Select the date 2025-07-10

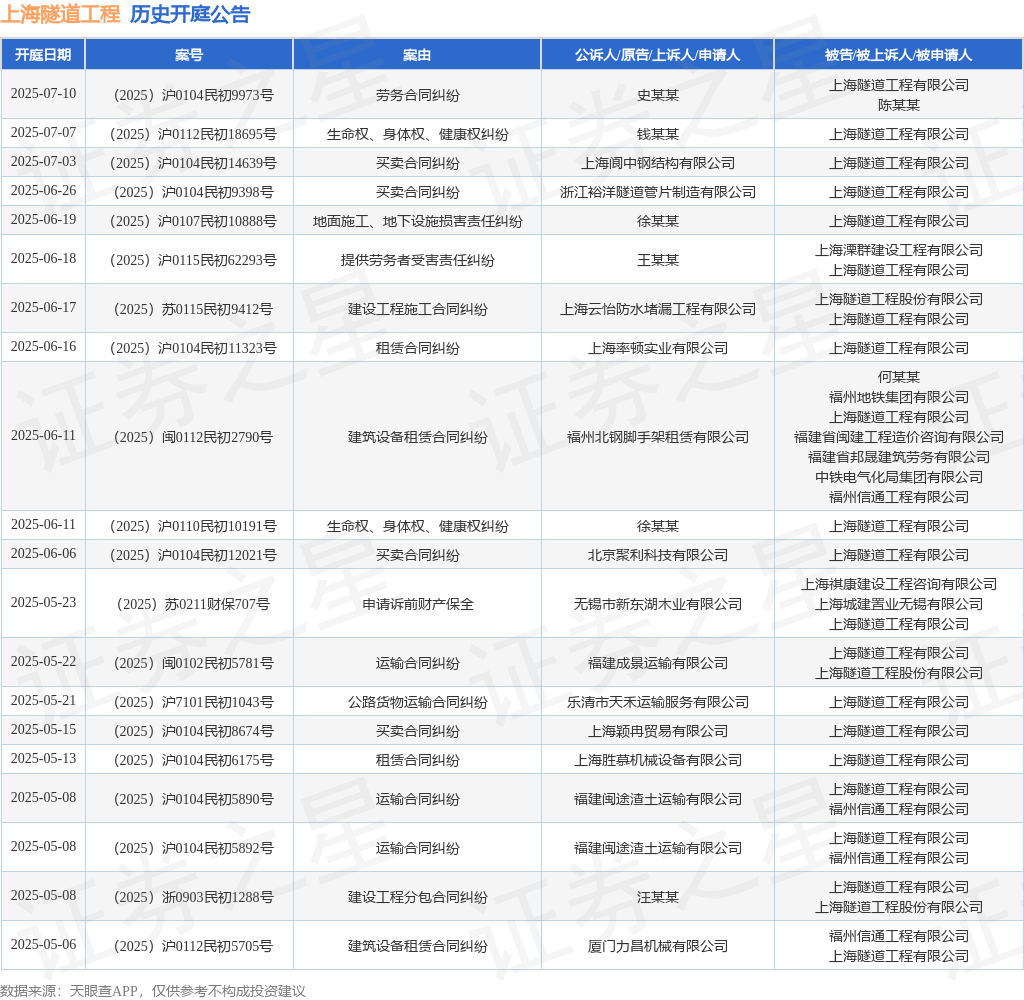(43, 93)
